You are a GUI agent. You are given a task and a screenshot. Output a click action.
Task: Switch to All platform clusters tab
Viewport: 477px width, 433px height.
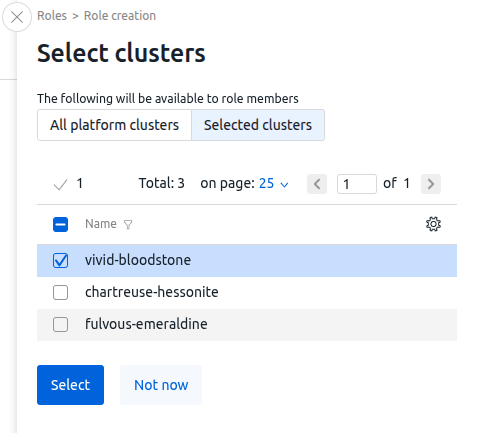[114, 125]
